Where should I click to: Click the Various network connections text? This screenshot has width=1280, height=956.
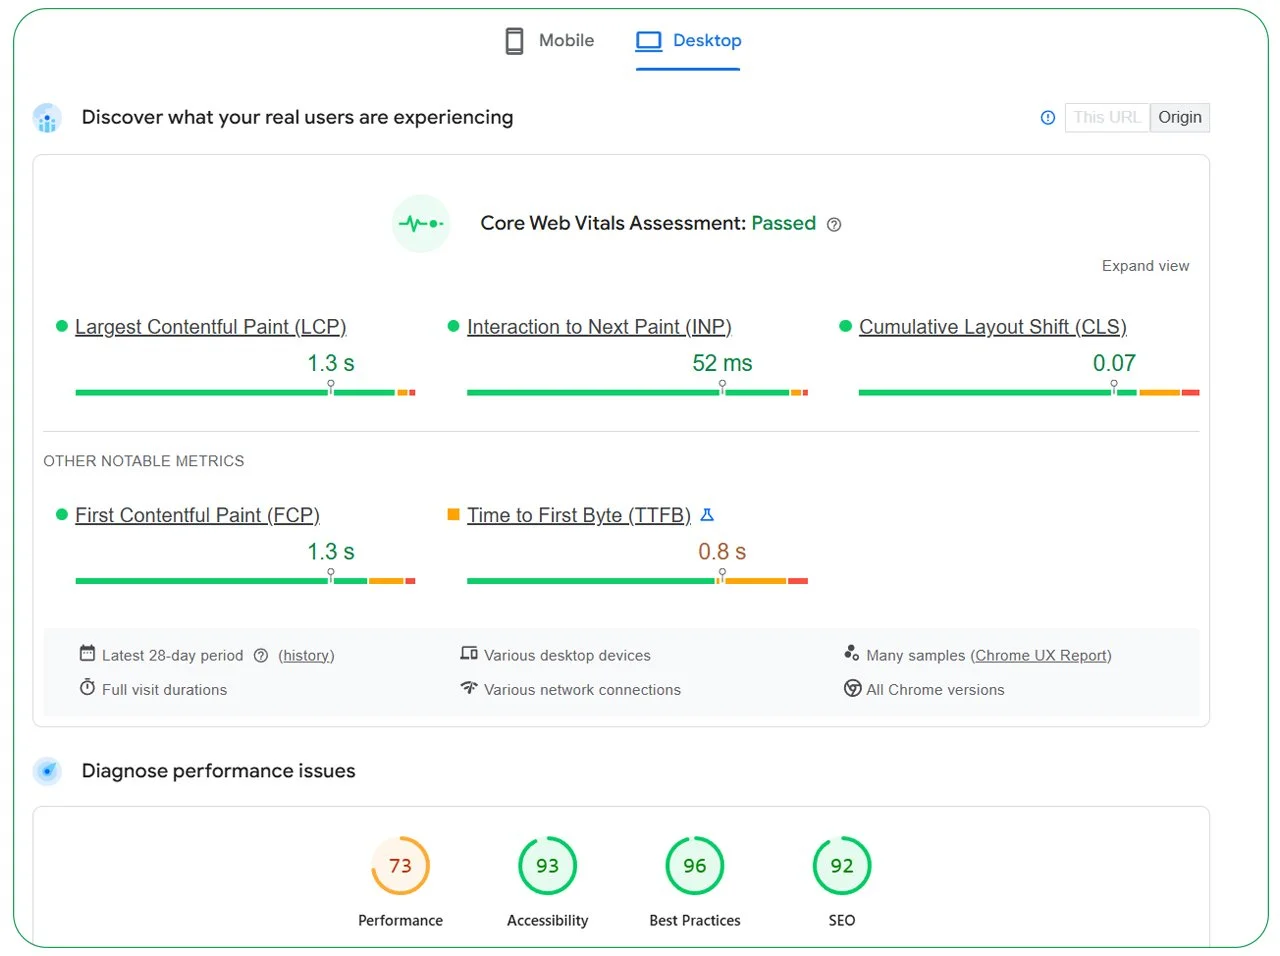pyautogui.click(x=582, y=690)
